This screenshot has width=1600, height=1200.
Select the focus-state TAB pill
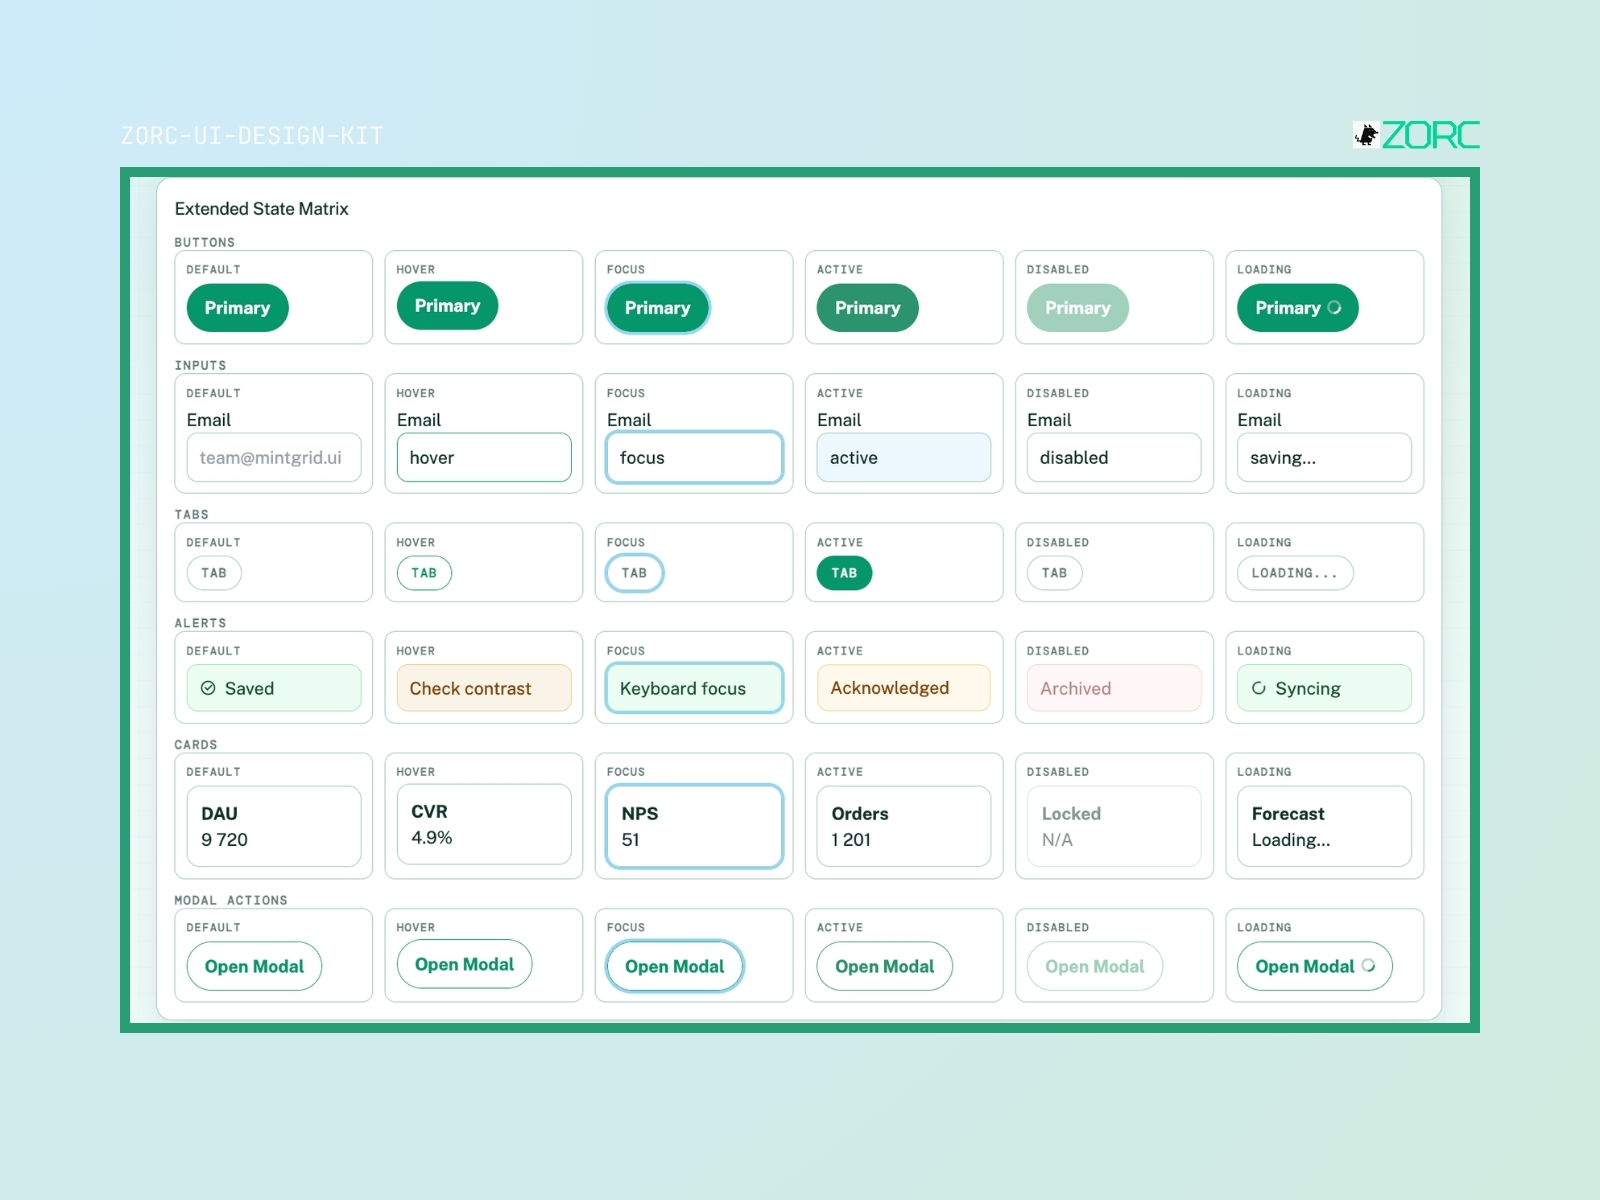tap(634, 573)
